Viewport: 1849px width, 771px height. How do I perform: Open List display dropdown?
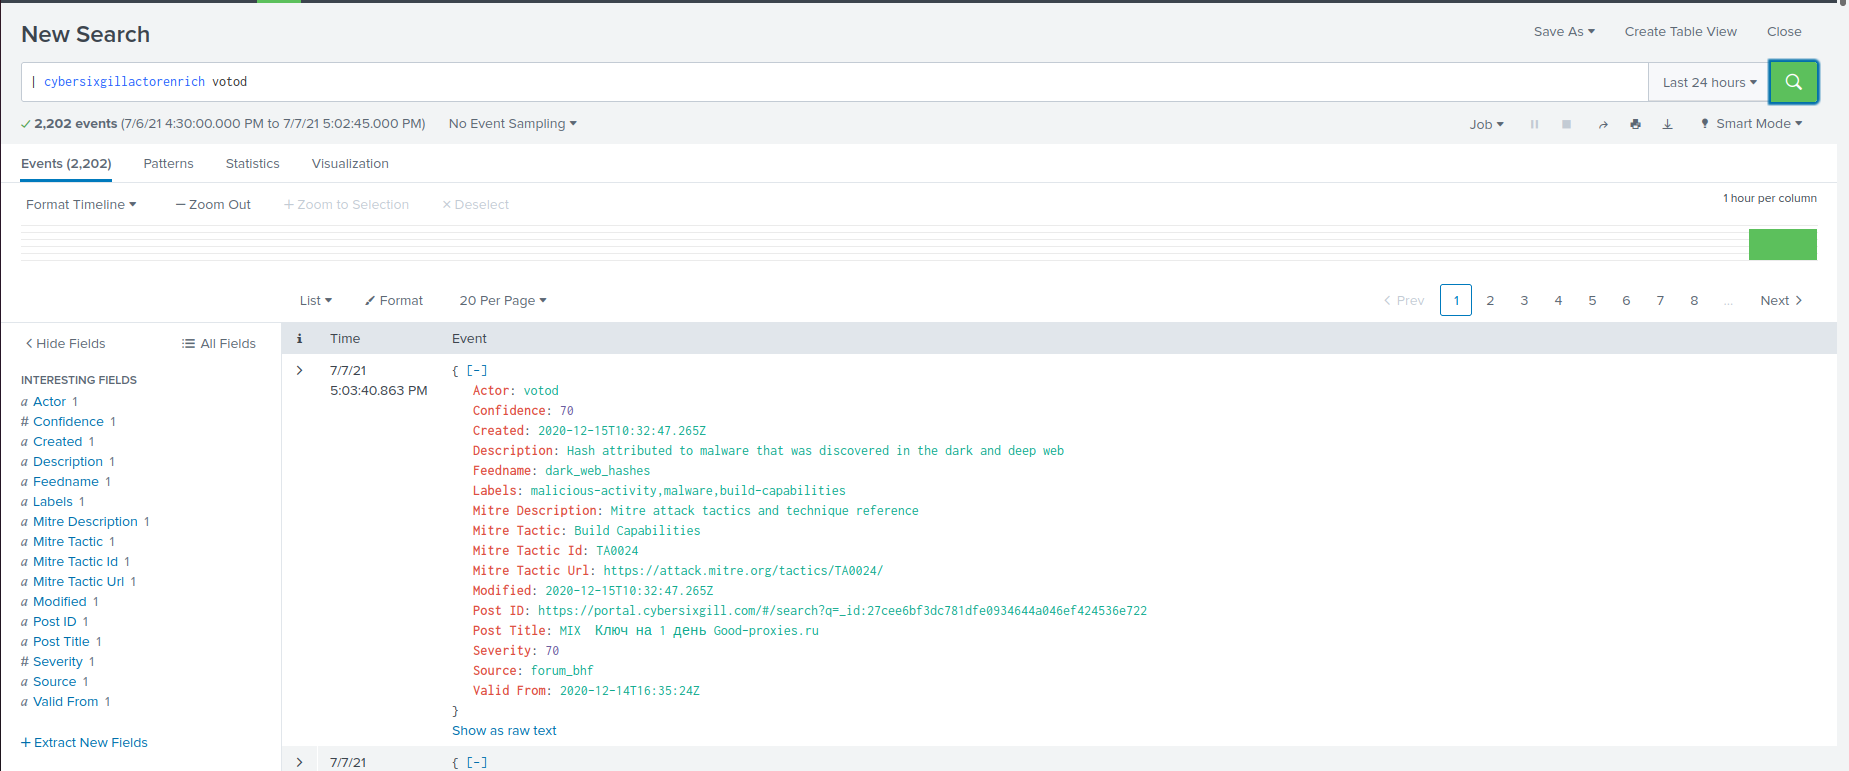pos(315,300)
